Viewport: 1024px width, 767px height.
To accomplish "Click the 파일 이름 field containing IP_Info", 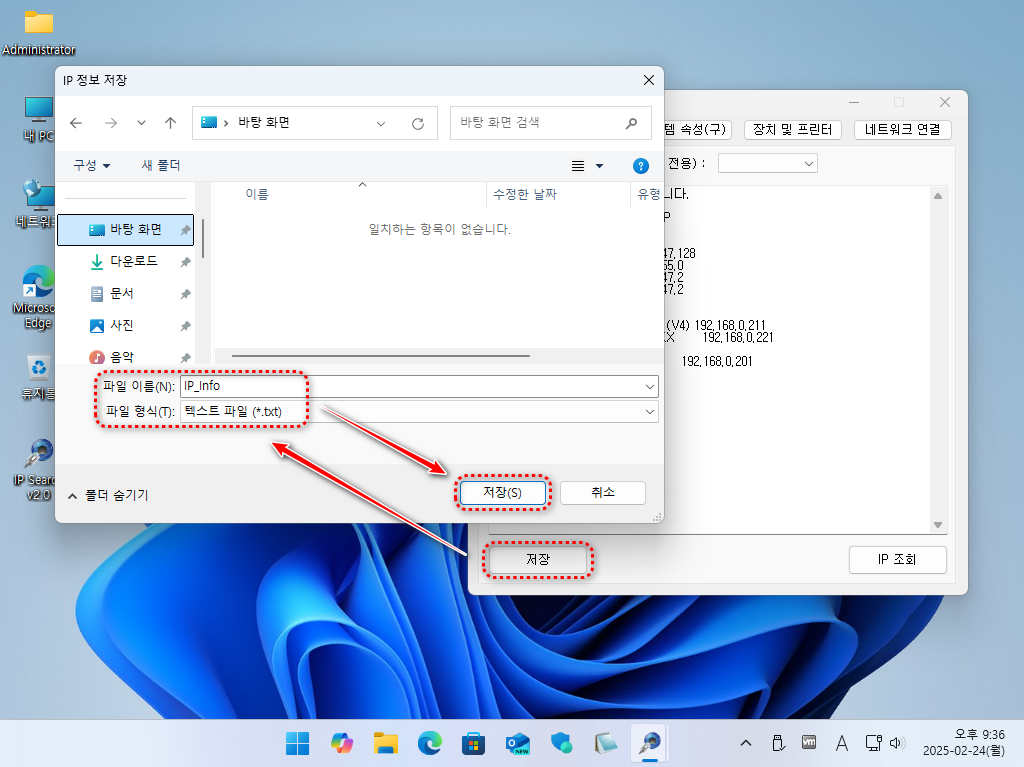I will point(419,386).
